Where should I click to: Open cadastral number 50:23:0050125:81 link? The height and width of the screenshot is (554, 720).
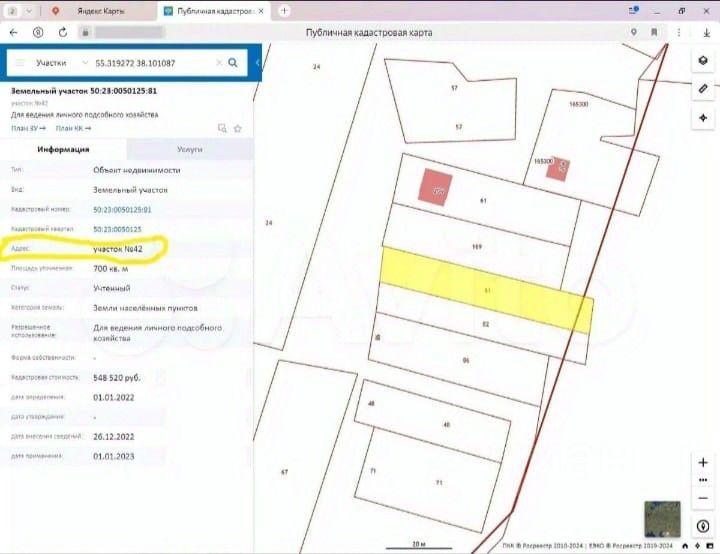point(122,209)
